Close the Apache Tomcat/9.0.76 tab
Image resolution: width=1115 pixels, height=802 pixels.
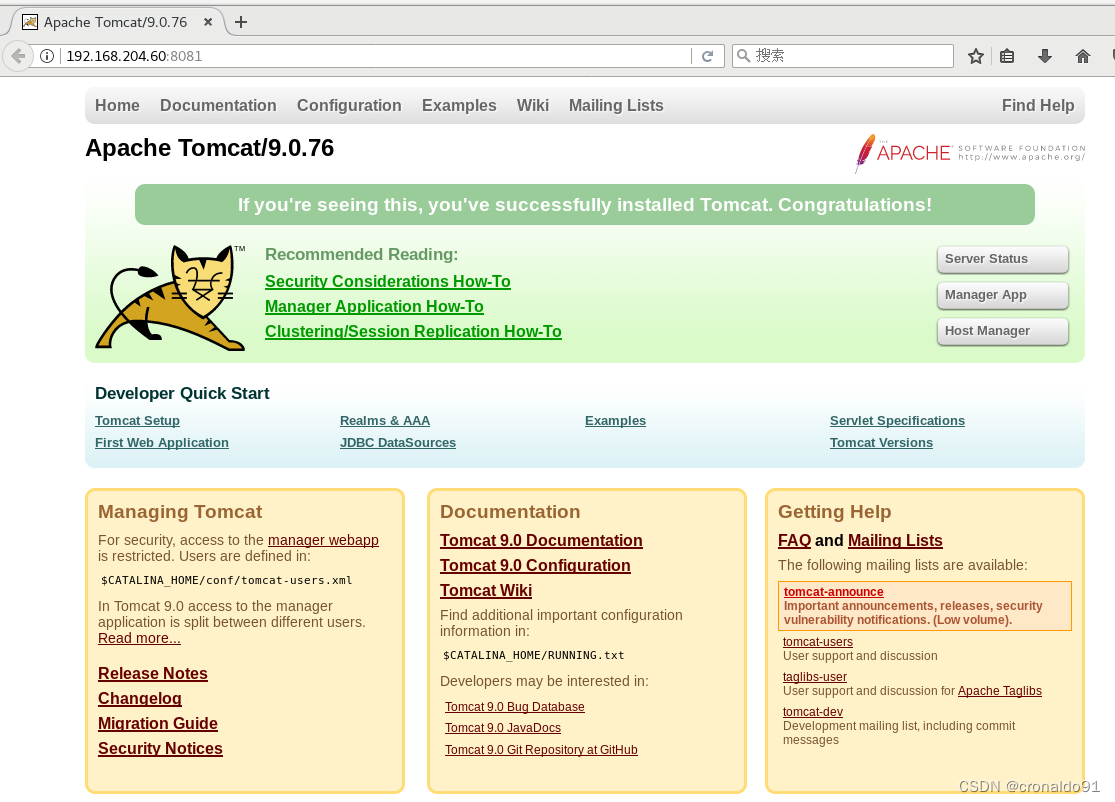click(x=208, y=22)
